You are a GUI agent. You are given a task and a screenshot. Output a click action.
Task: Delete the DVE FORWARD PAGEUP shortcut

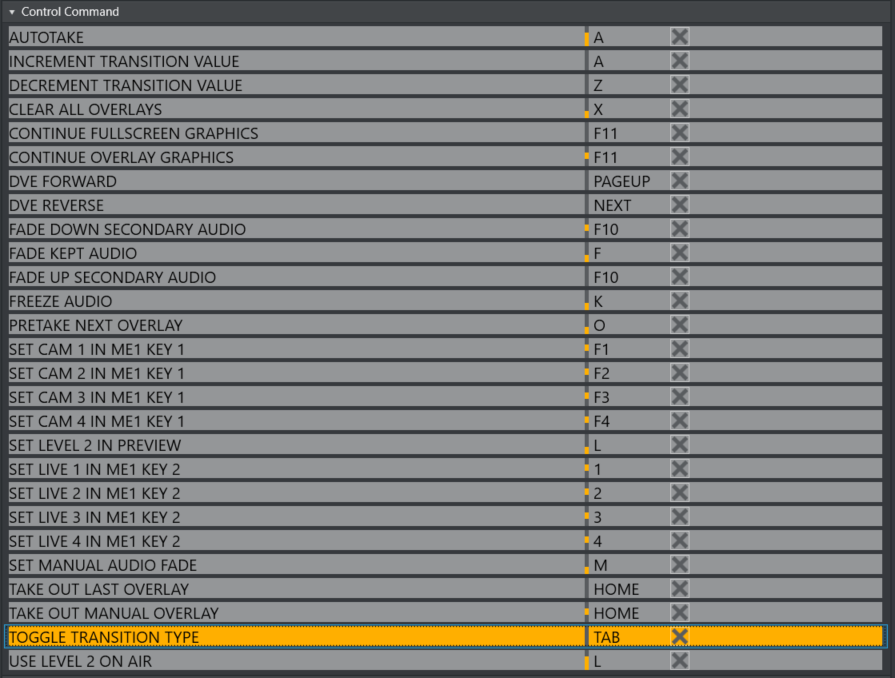tap(679, 181)
